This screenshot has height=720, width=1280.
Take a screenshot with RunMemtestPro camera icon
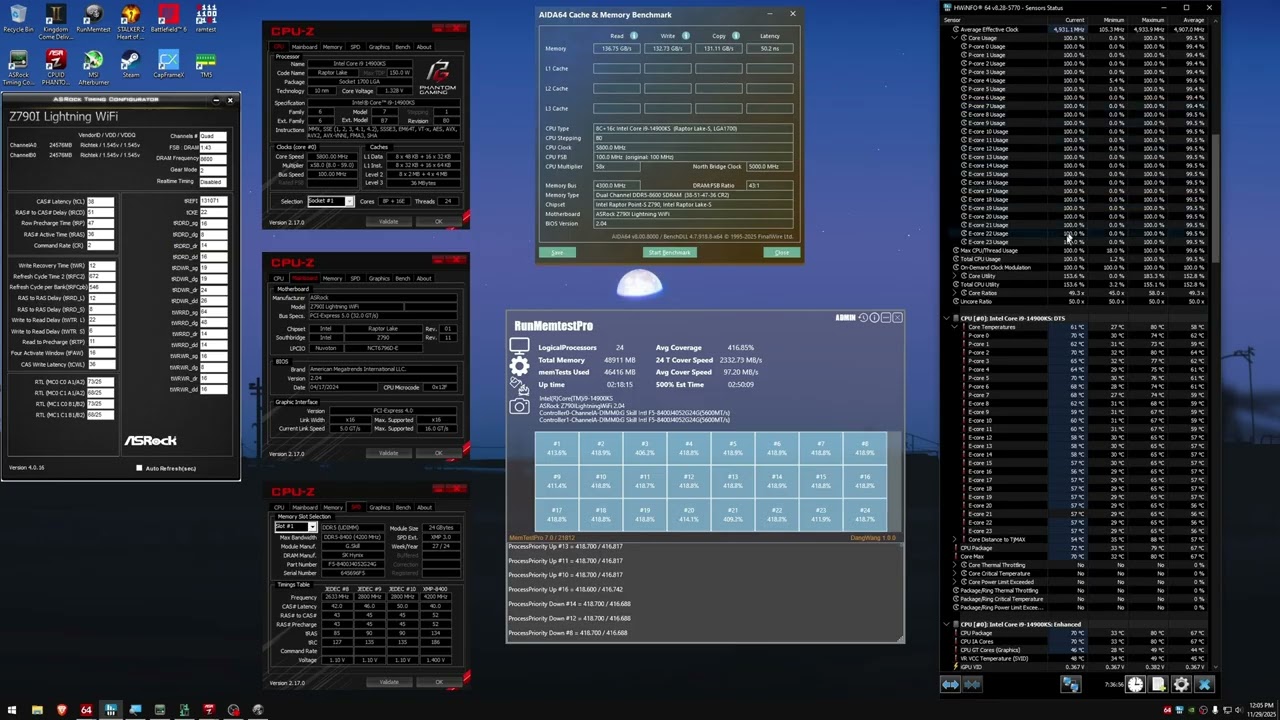pyautogui.click(x=519, y=406)
